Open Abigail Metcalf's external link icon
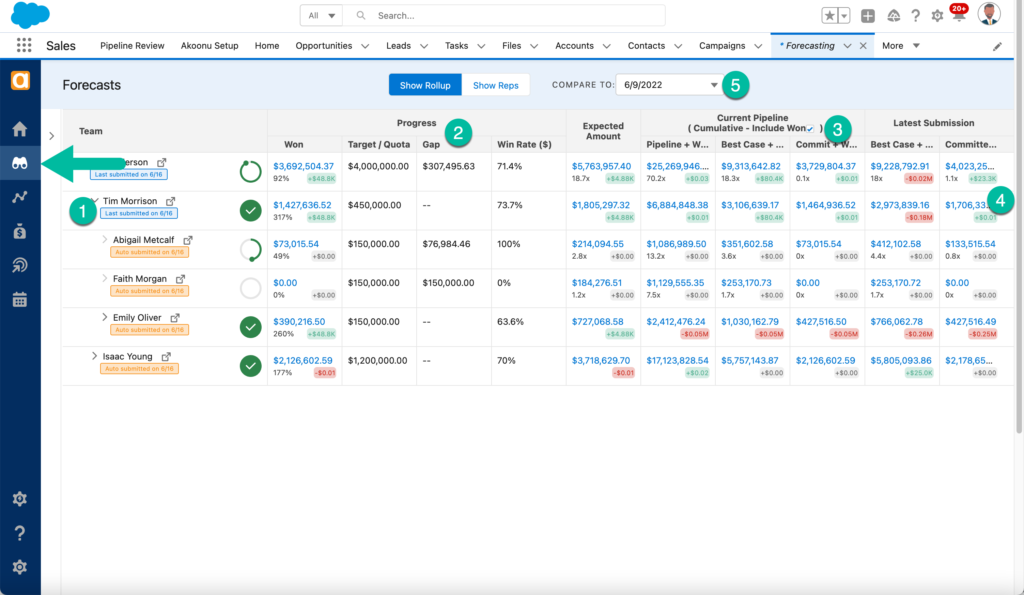 pyautogui.click(x=188, y=240)
